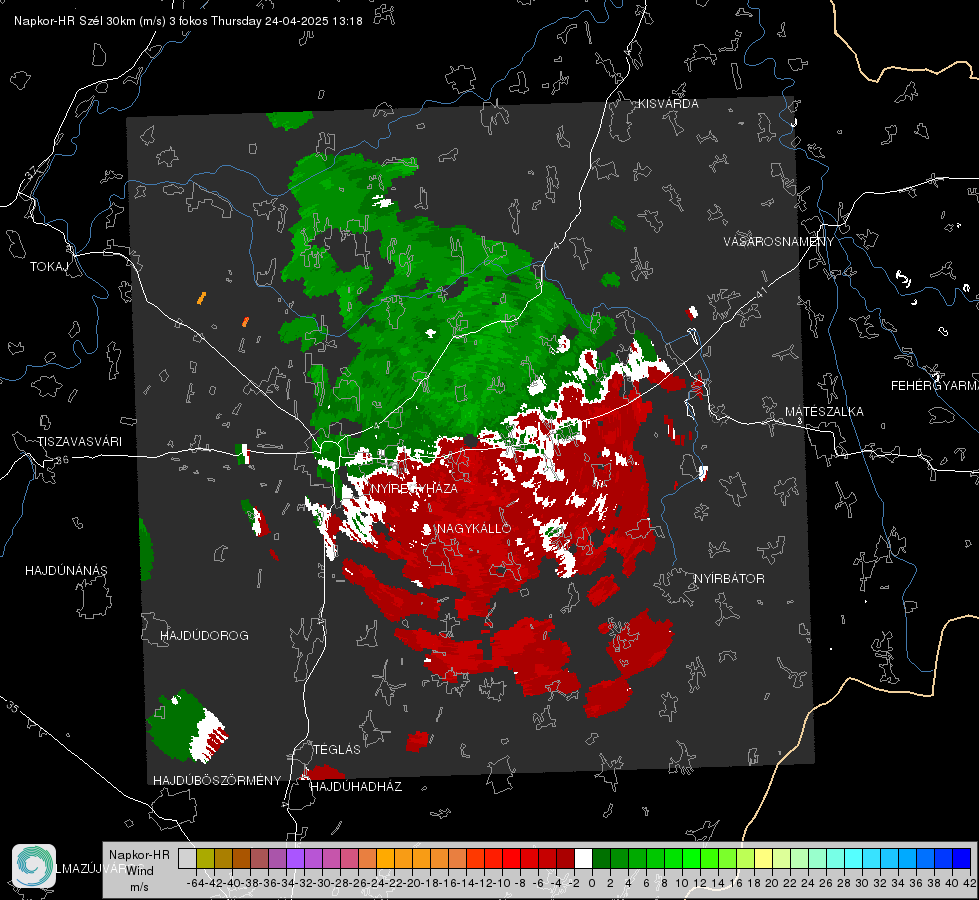Click the Napkor-HR legend title

[139, 855]
